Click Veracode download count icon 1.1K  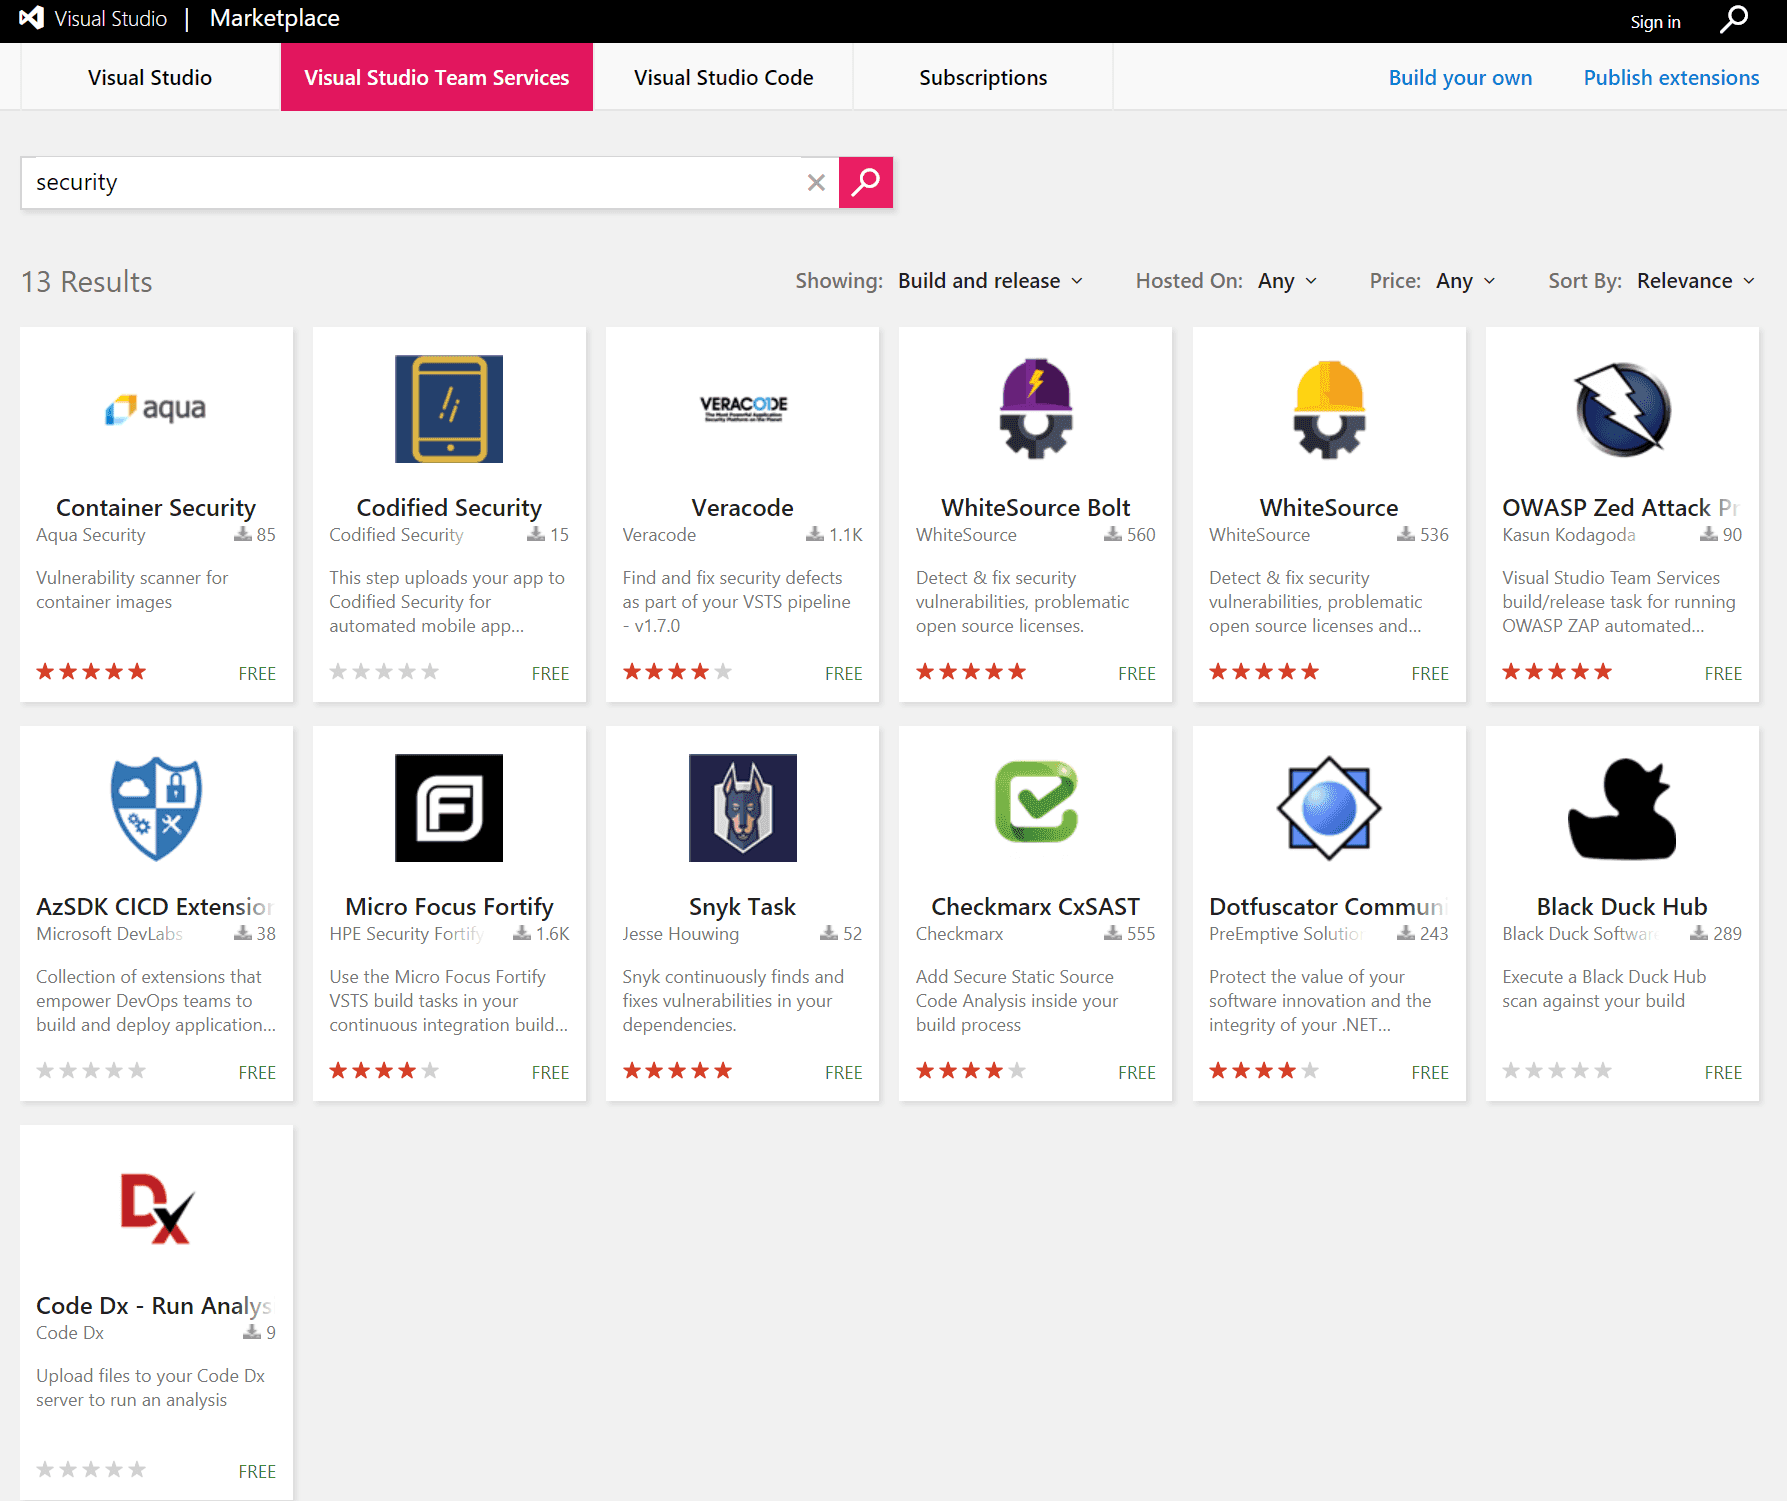point(815,534)
